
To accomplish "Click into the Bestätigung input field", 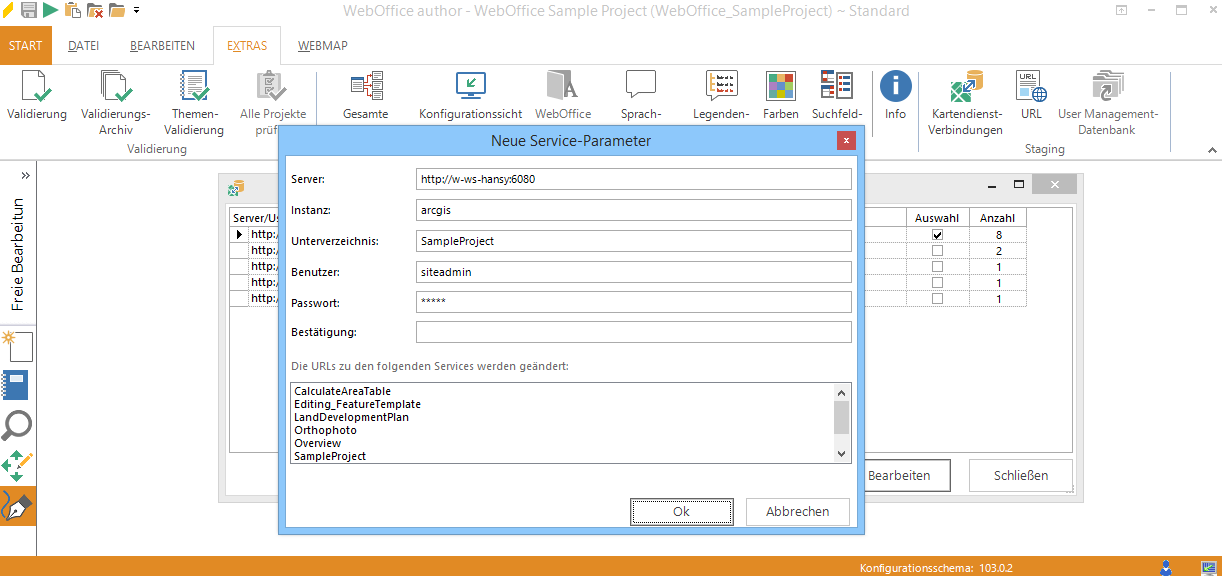I will (x=633, y=332).
